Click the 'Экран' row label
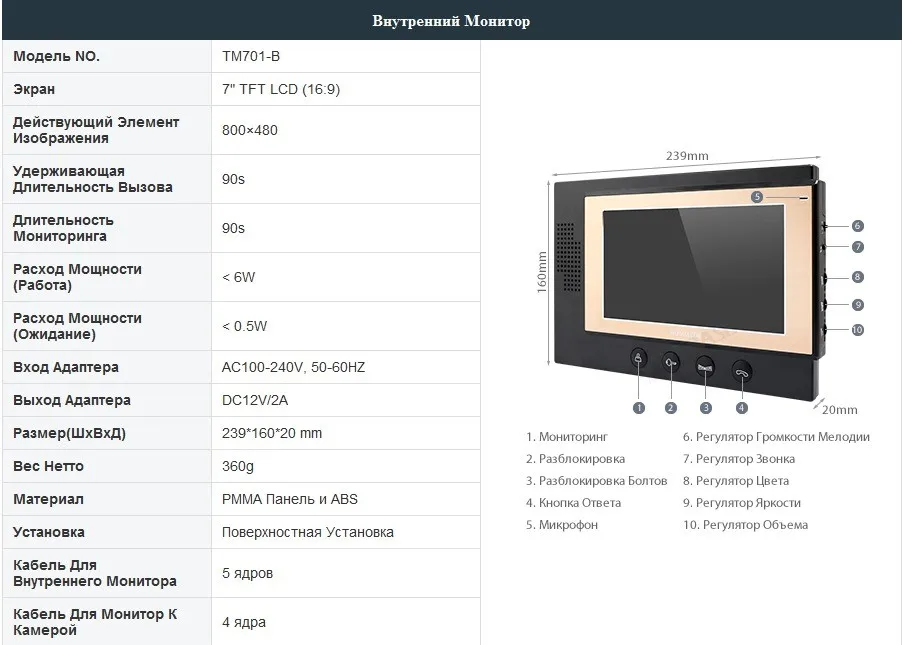The image size is (903, 645). click(34, 89)
